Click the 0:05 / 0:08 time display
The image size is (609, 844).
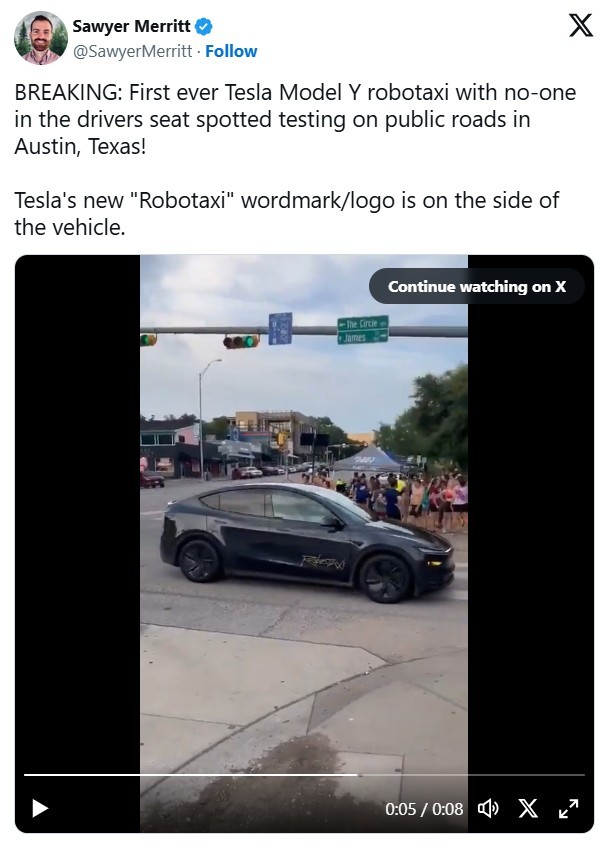(424, 809)
